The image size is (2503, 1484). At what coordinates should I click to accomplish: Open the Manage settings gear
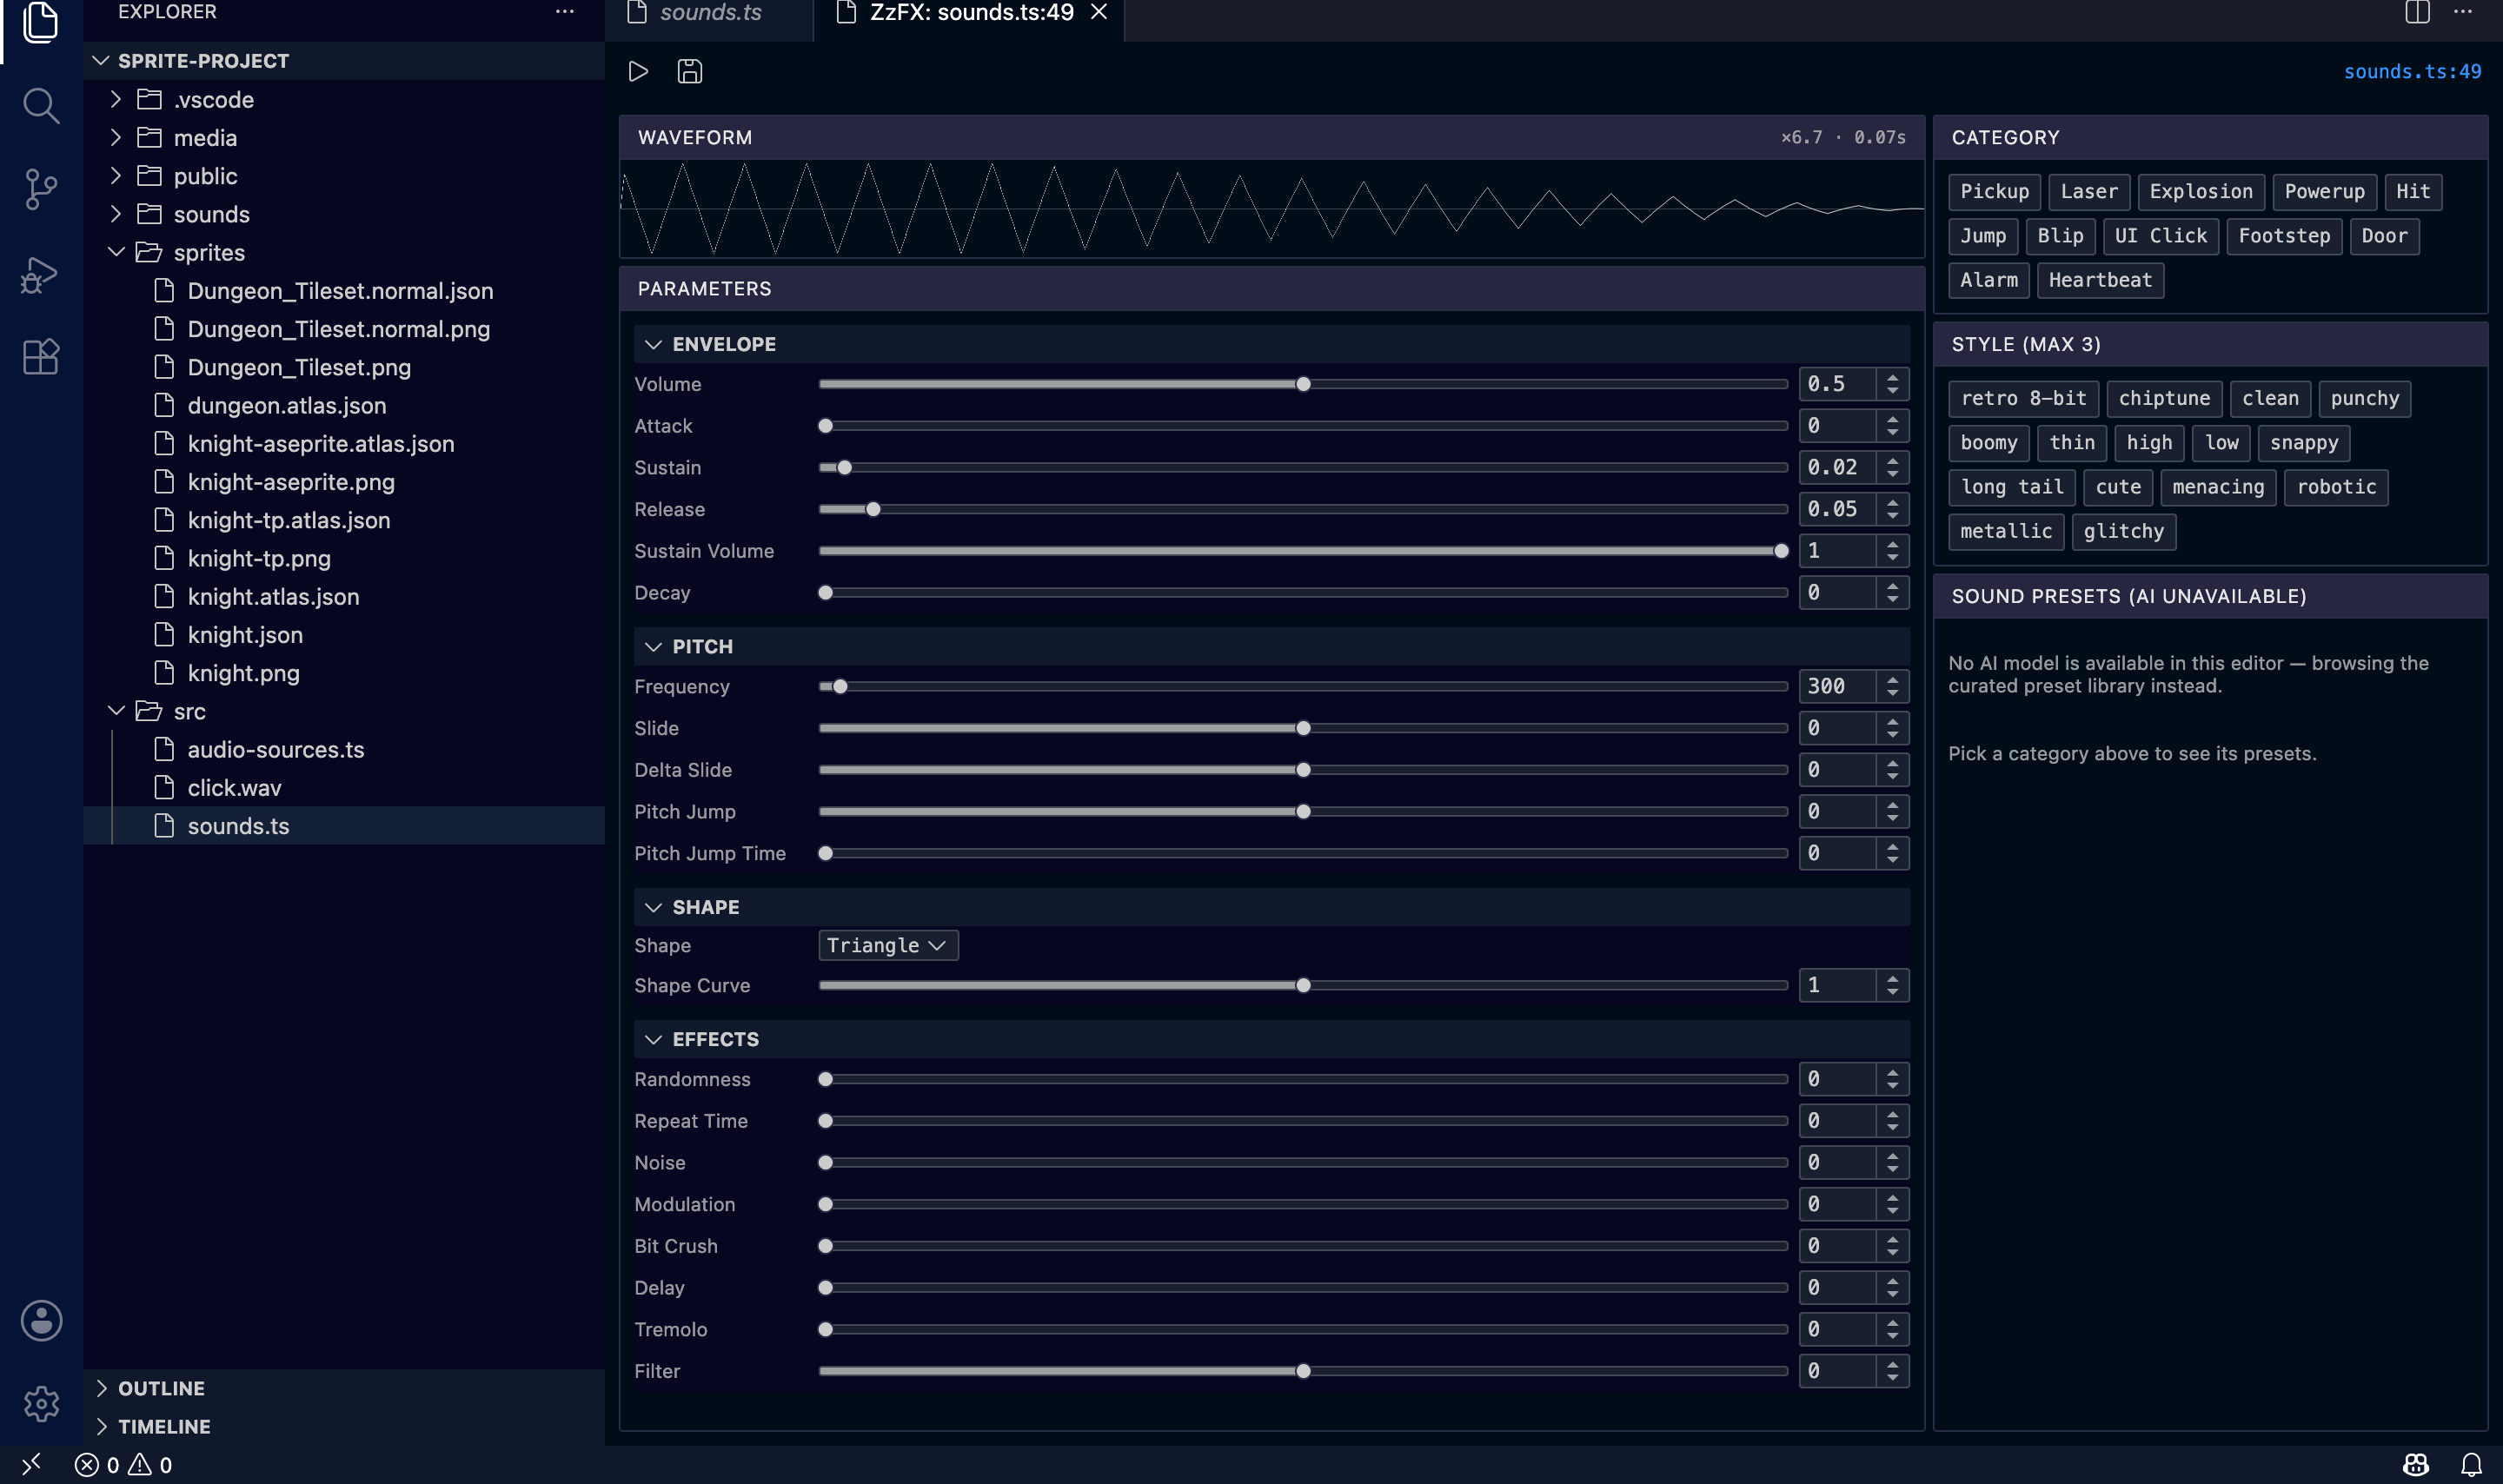pyautogui.click(x=41, y=1403)
